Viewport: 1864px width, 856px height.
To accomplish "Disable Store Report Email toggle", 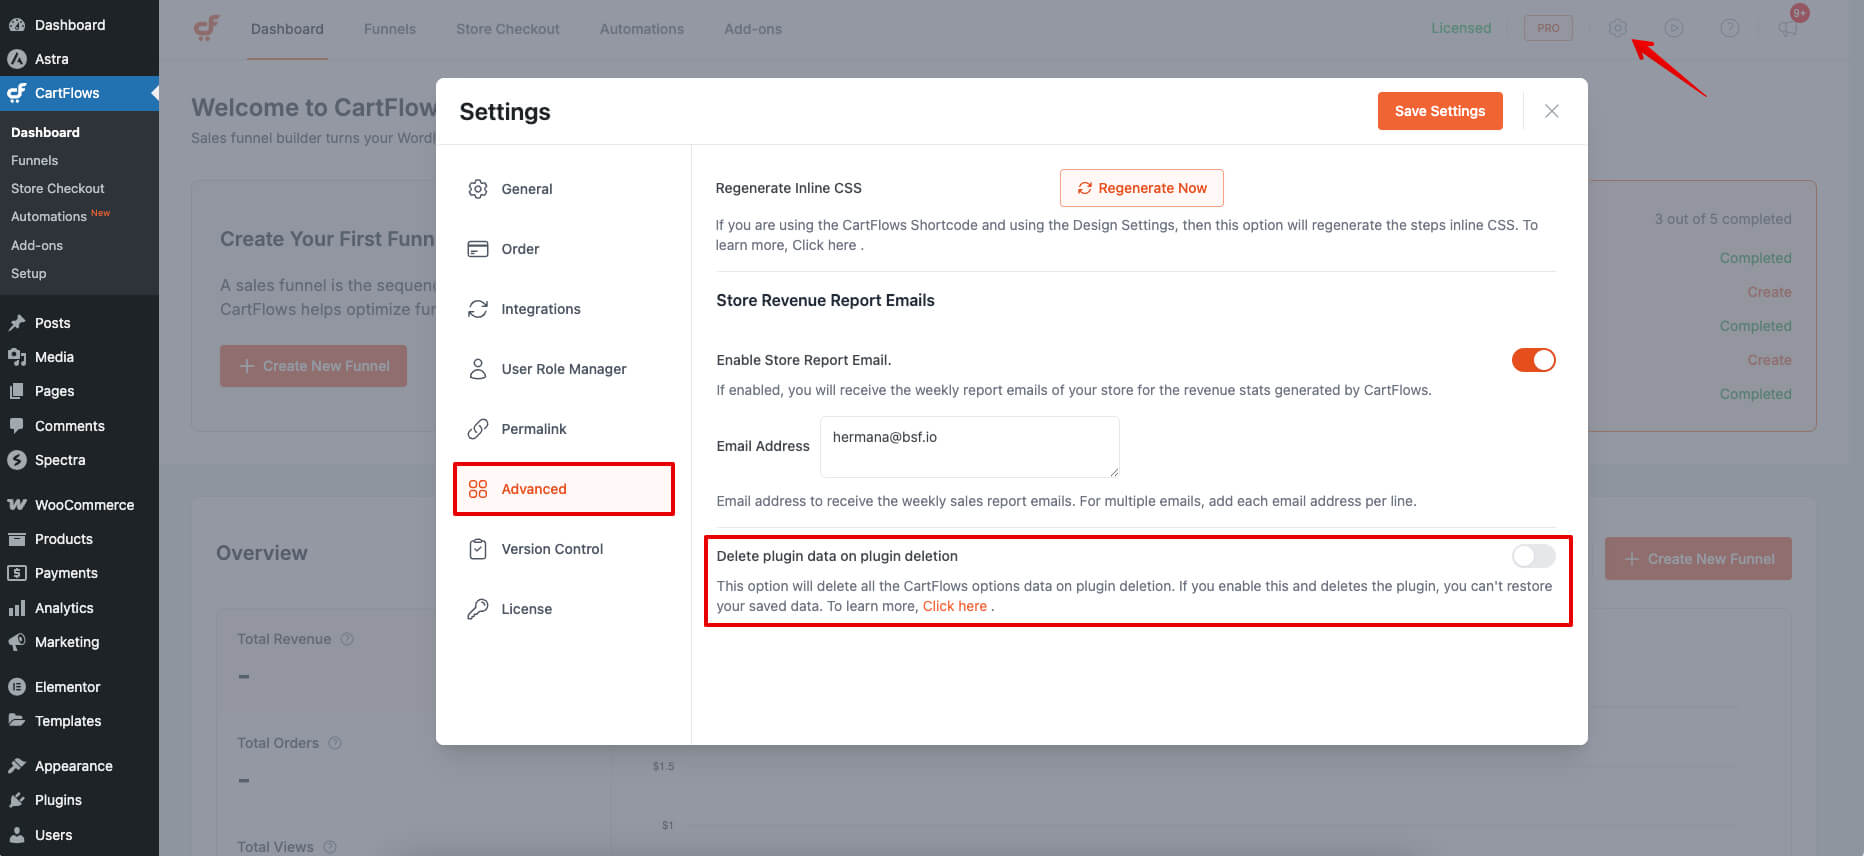I will [1534, 360].
